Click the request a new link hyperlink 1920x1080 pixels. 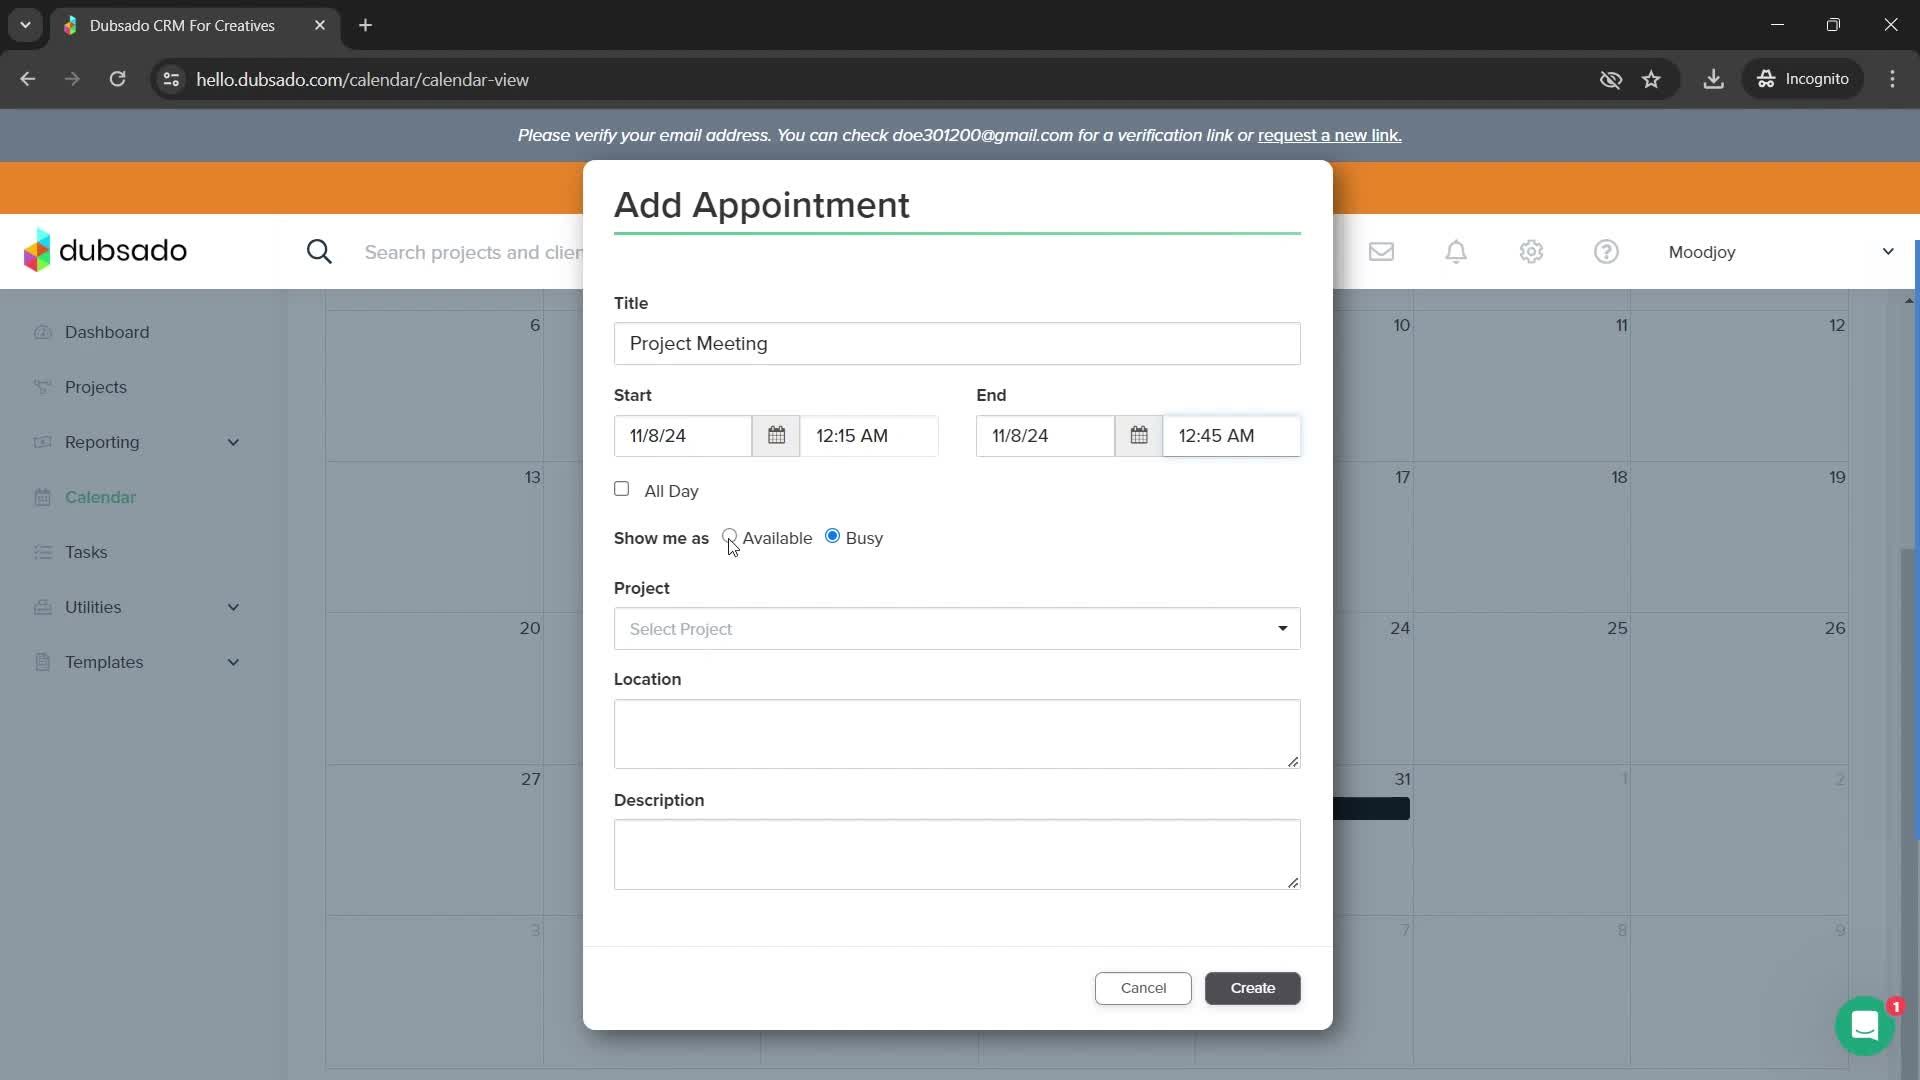1329,135
